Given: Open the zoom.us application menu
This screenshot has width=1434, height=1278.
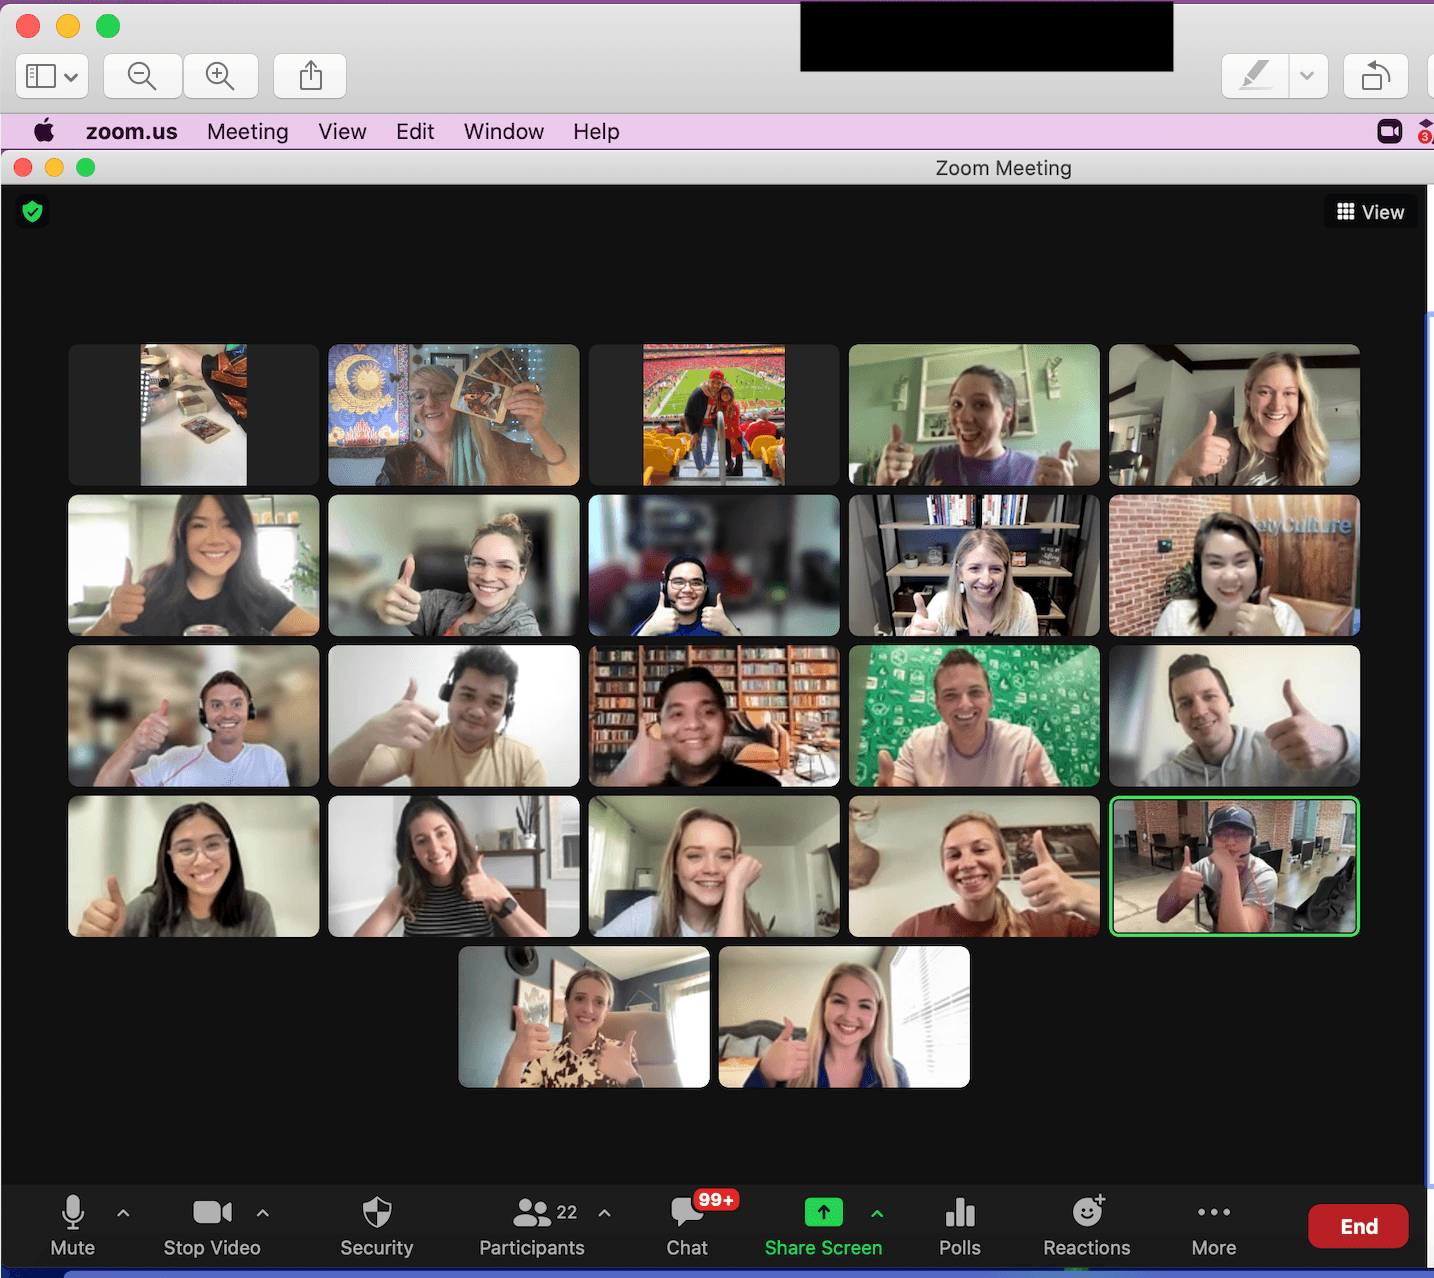Looking at the screenshot, I should [131, 132].
